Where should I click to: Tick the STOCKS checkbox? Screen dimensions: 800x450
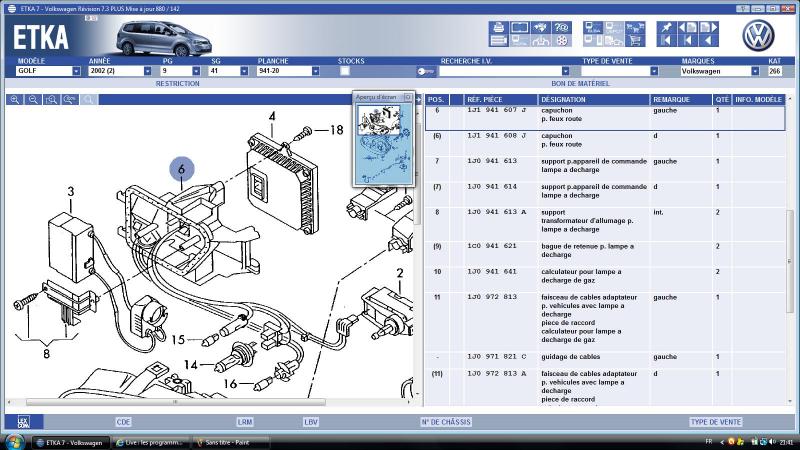[x=345, y=71]
